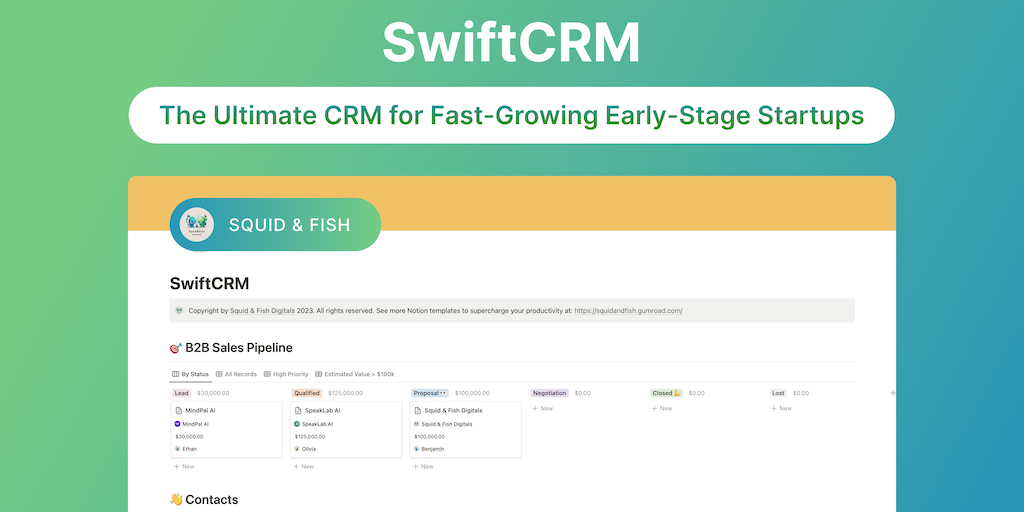Click the green SpeakLab AI company icon
Screen dimensions: 1024x512
297,424
